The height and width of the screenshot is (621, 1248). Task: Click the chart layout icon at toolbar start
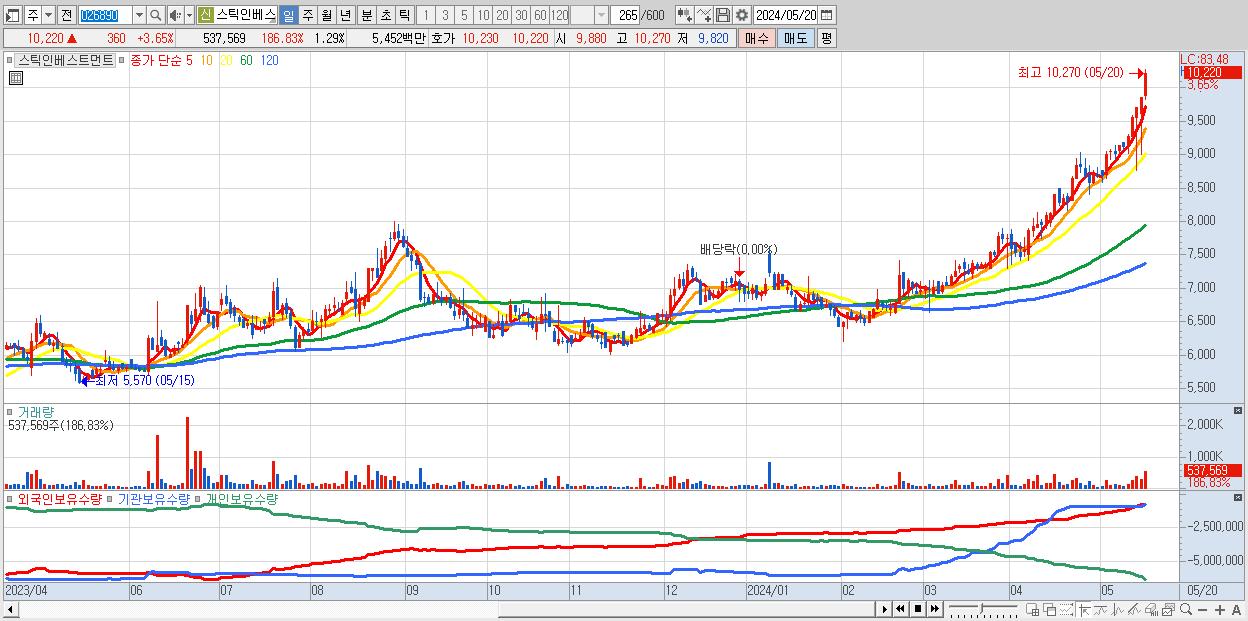[13, 15]
